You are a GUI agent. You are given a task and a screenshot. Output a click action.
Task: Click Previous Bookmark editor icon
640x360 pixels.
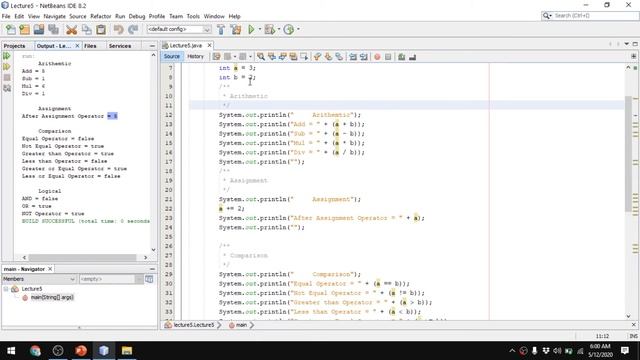318,57
